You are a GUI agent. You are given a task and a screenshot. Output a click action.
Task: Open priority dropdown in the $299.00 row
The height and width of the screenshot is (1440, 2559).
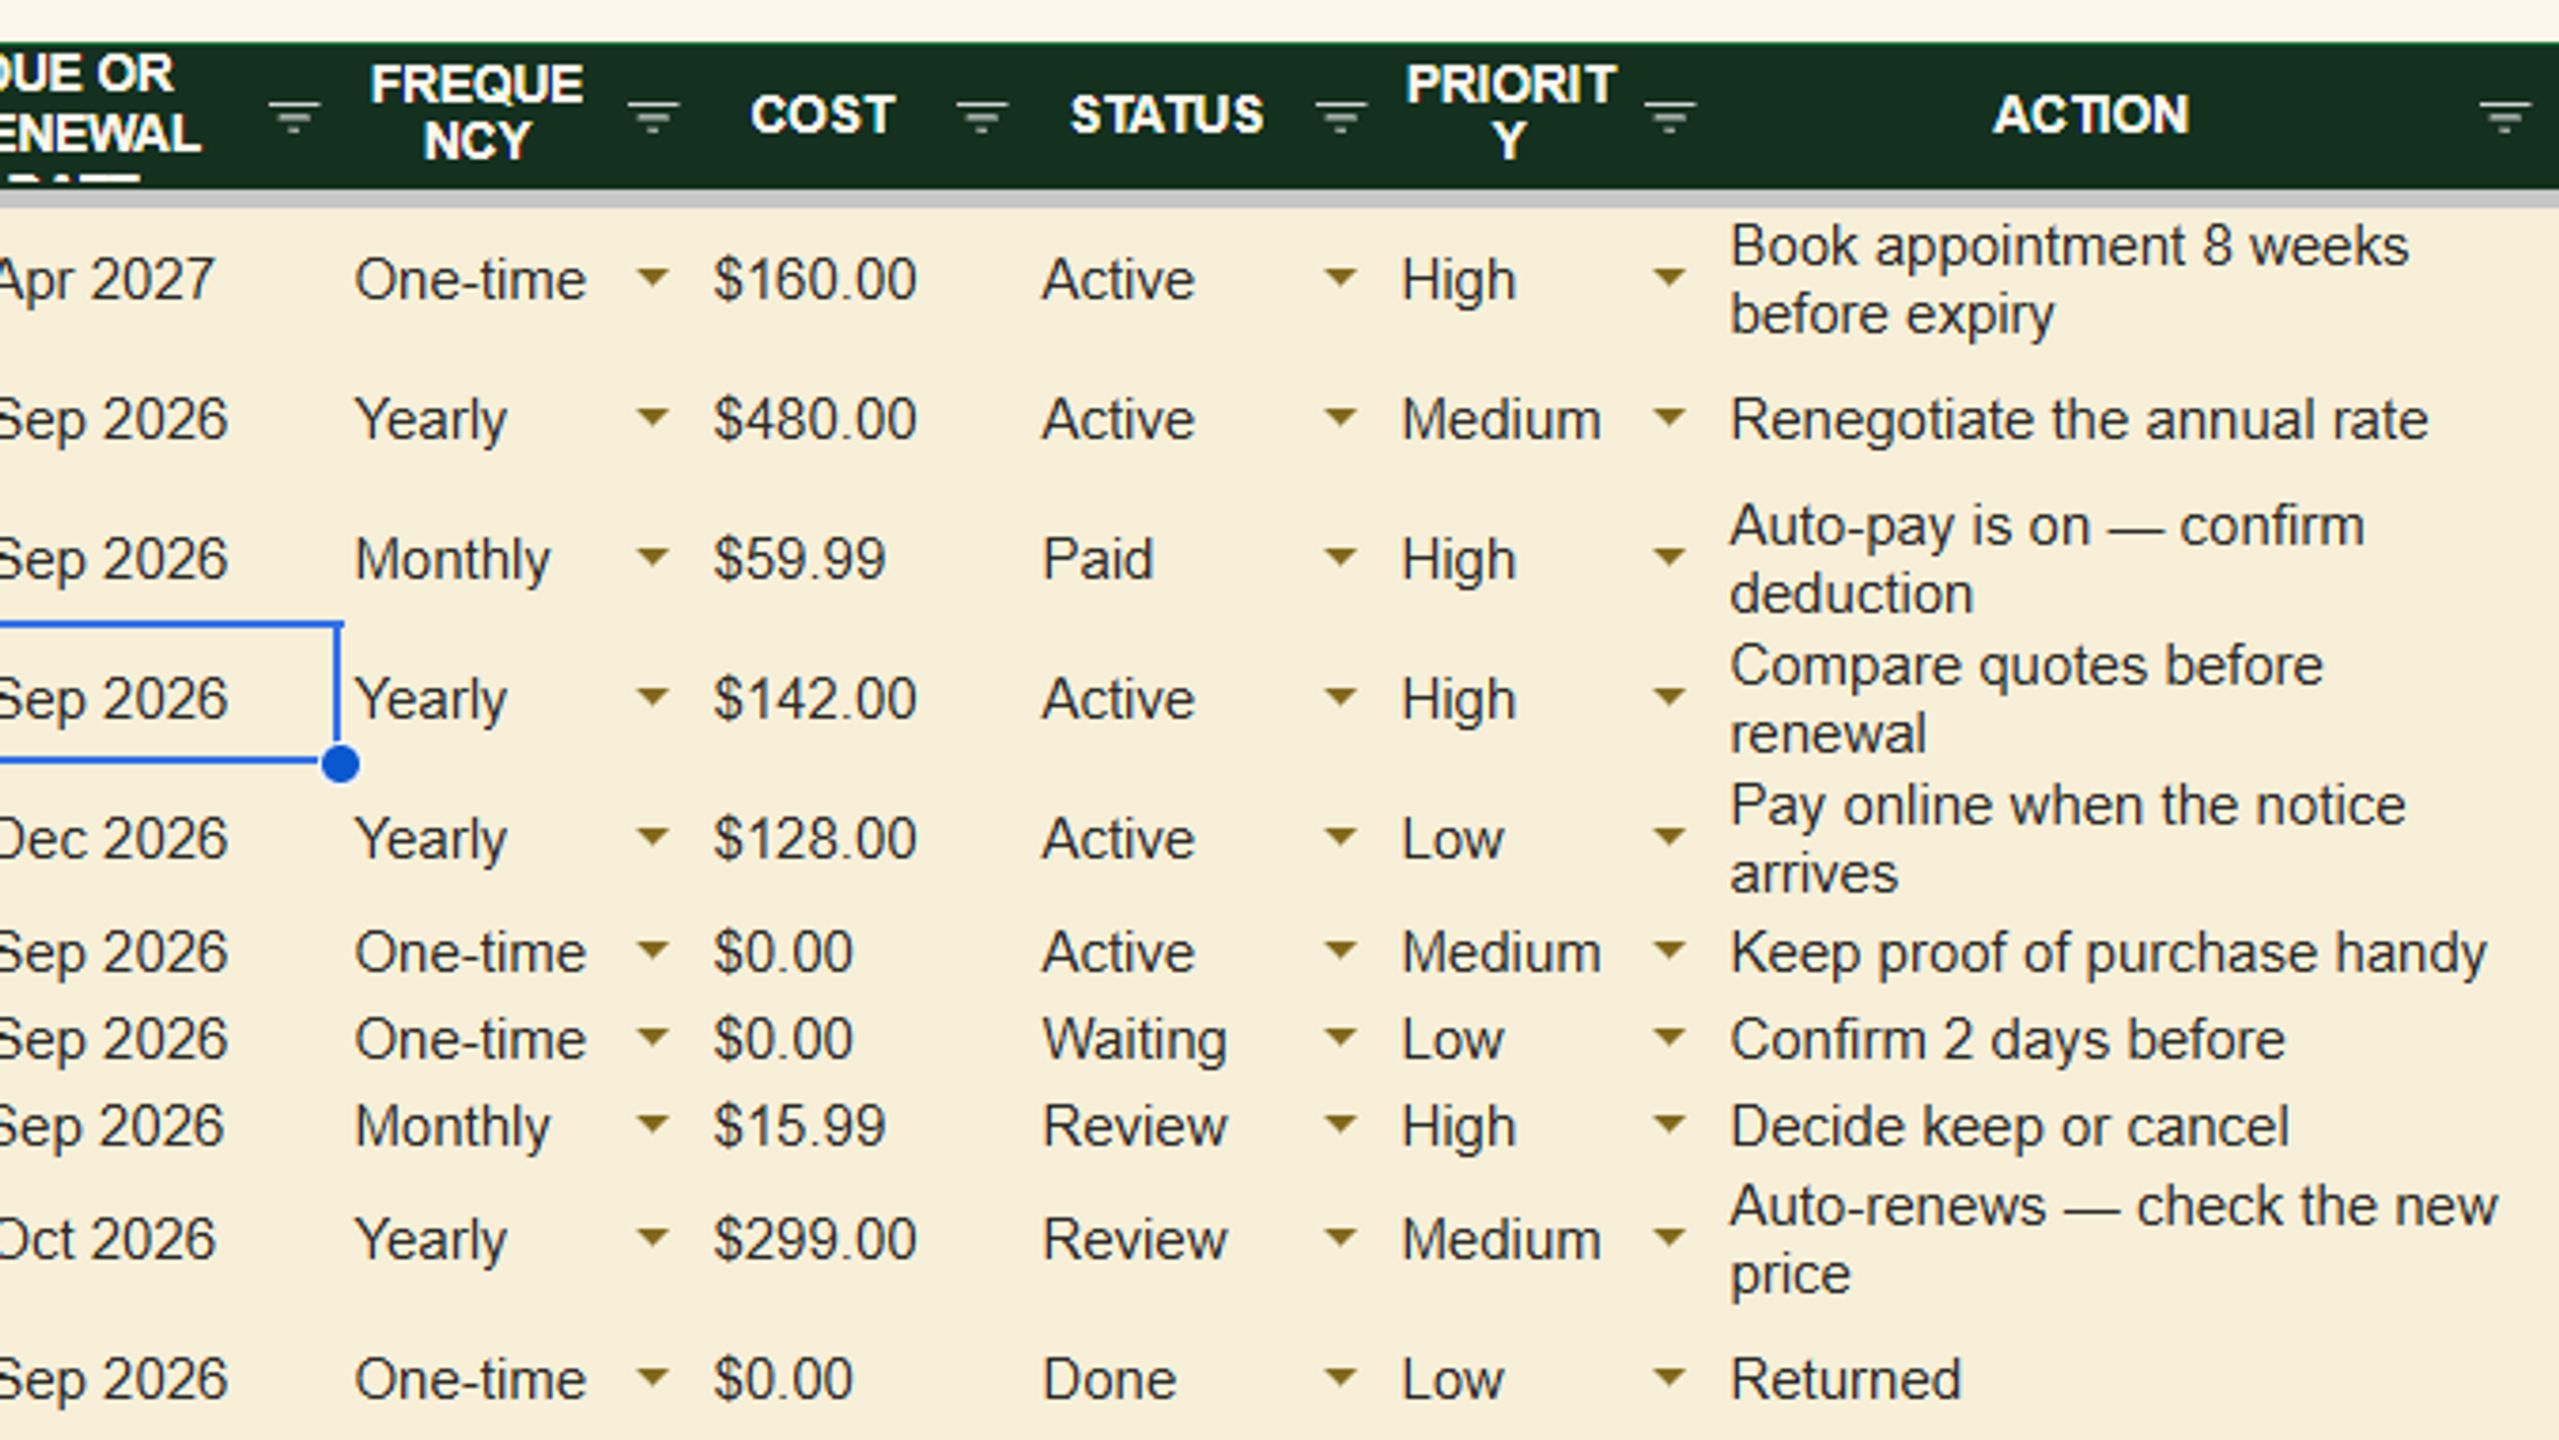[1668, 1238]
